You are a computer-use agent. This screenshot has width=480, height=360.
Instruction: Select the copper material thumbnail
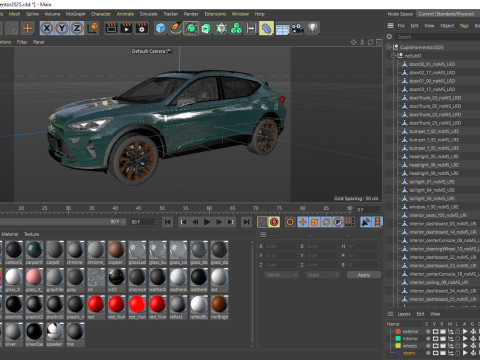click(x=116, y=250)
